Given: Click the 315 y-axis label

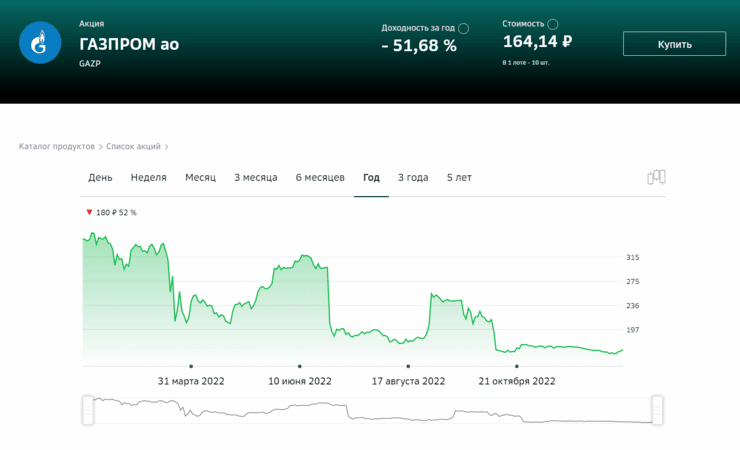Looking at the screenshot, I should [632, 258].
